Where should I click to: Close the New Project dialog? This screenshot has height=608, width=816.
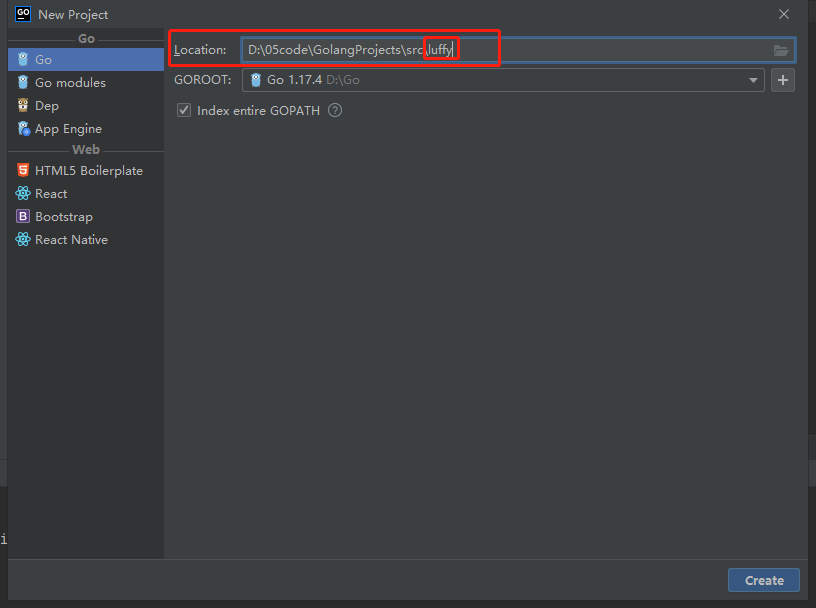coord(784,14)
